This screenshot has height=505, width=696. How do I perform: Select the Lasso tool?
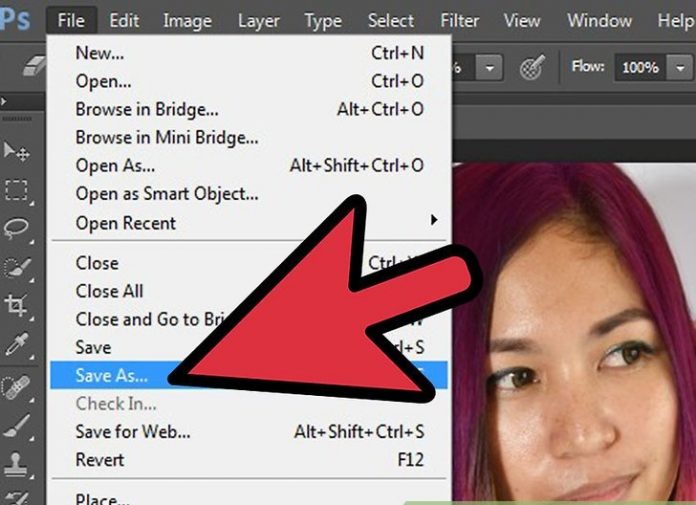click(16, 228)
